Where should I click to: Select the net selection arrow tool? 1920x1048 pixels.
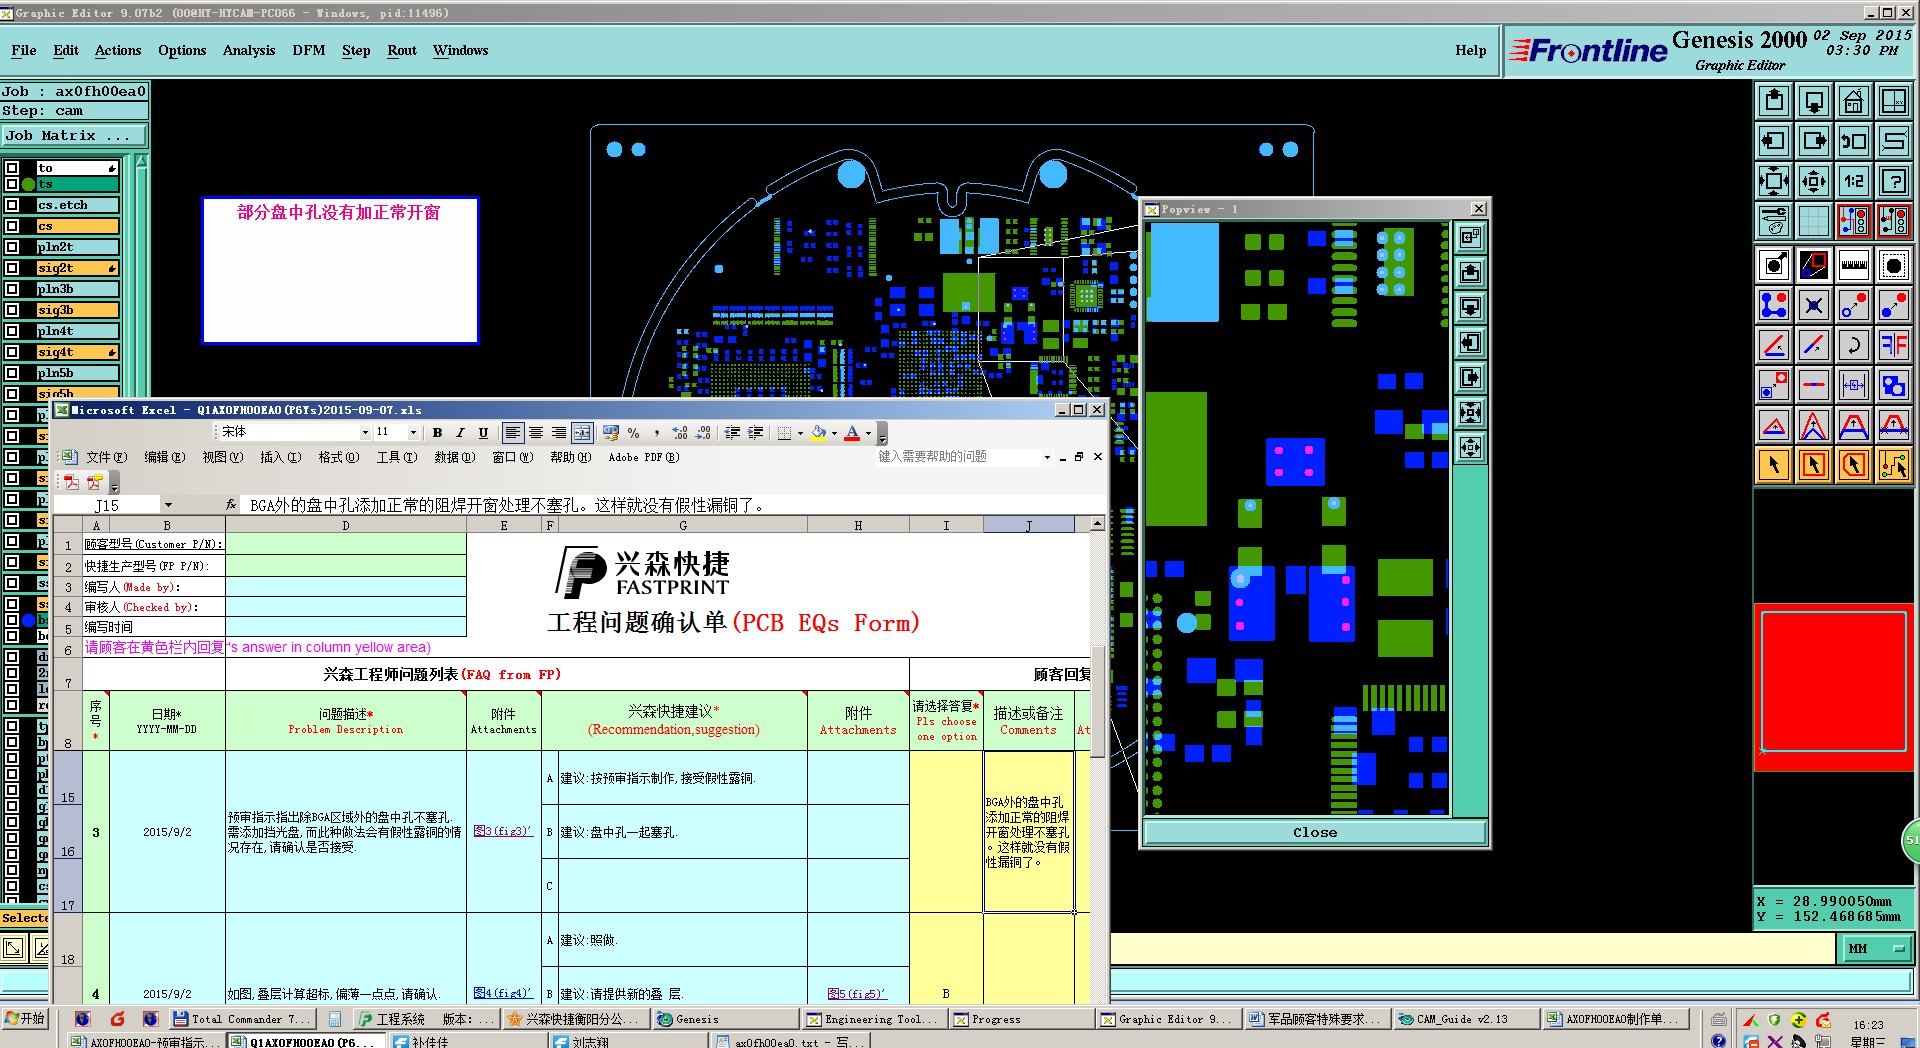point(1893,465)
